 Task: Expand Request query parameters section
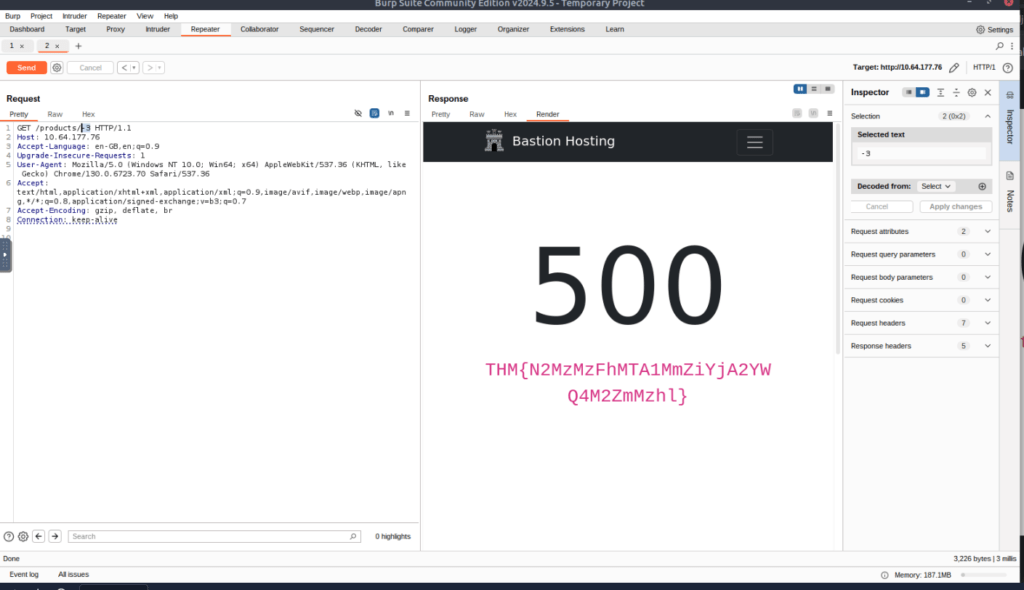[x=921, y=254]
